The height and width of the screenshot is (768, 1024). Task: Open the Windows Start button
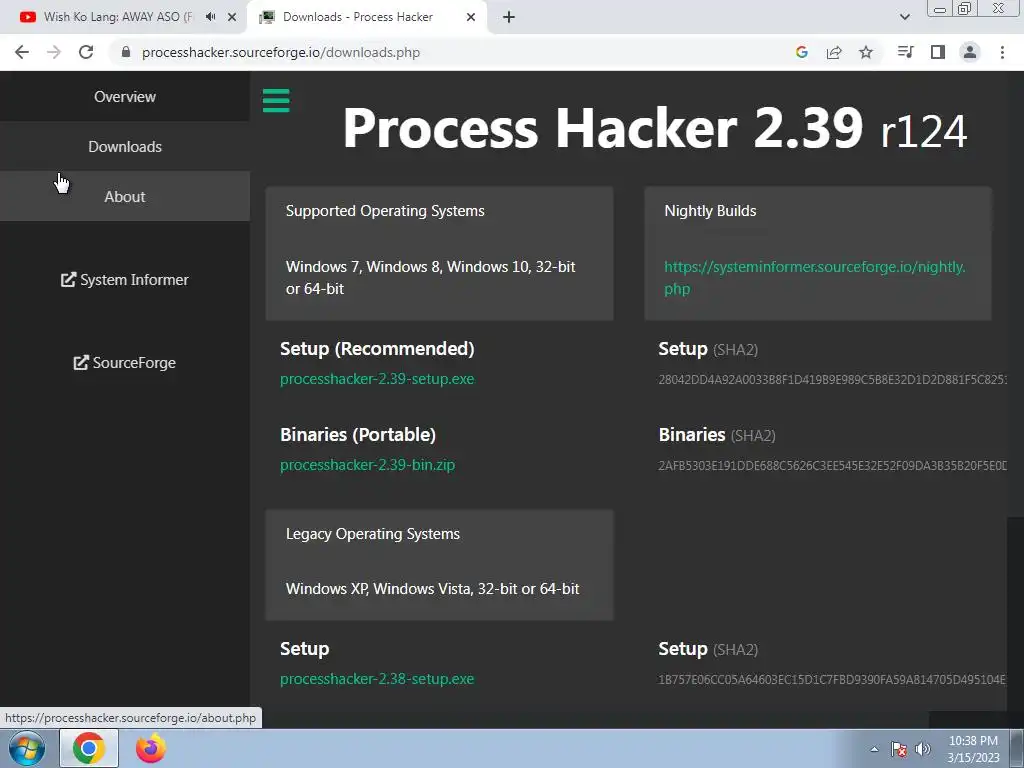27,748
